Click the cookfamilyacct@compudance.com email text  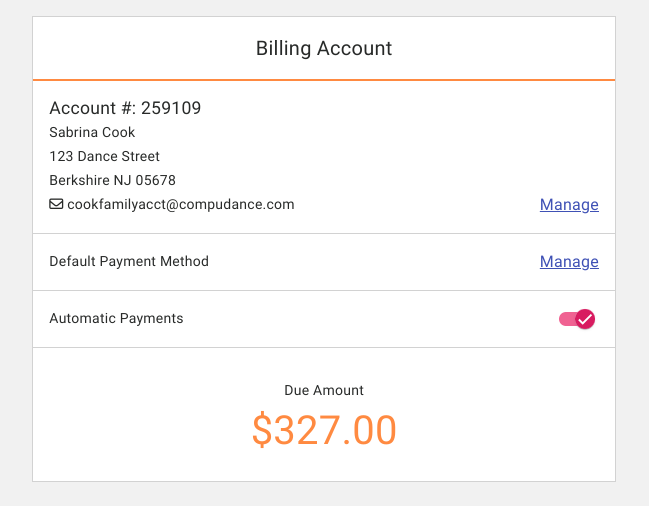[181, 204]
